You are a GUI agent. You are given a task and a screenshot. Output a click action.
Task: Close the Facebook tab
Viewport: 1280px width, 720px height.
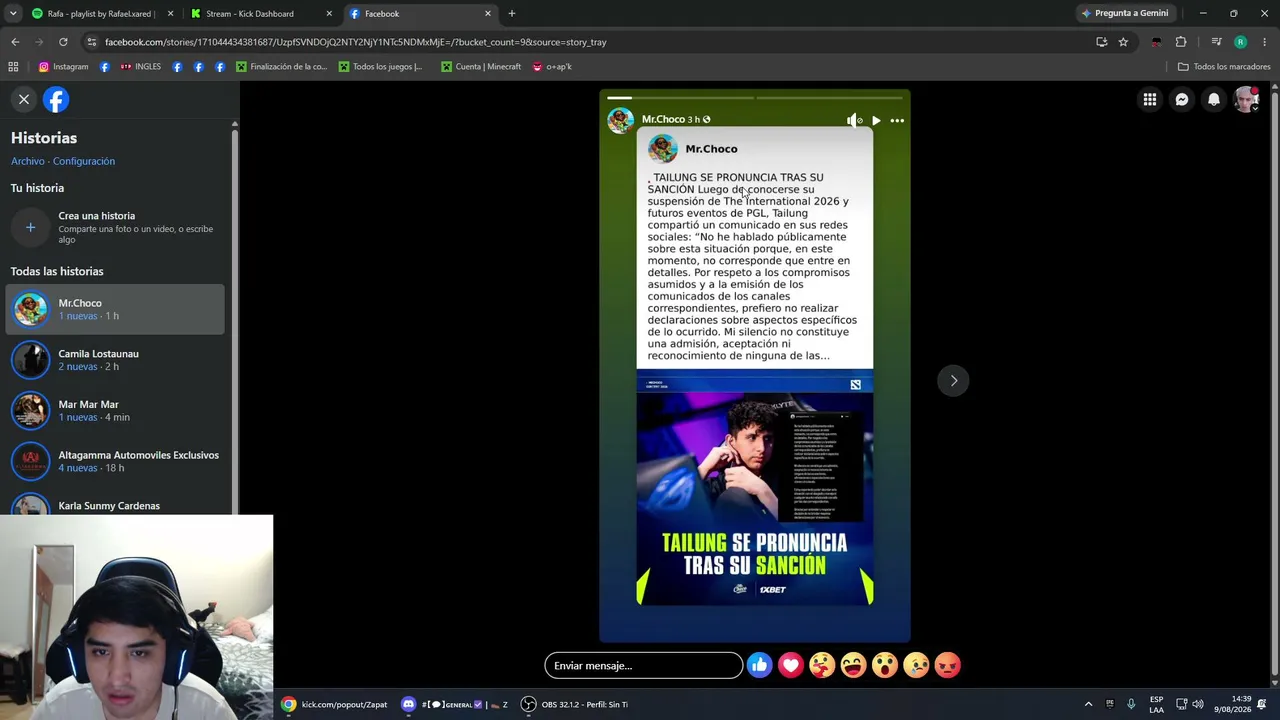[488, 13]
